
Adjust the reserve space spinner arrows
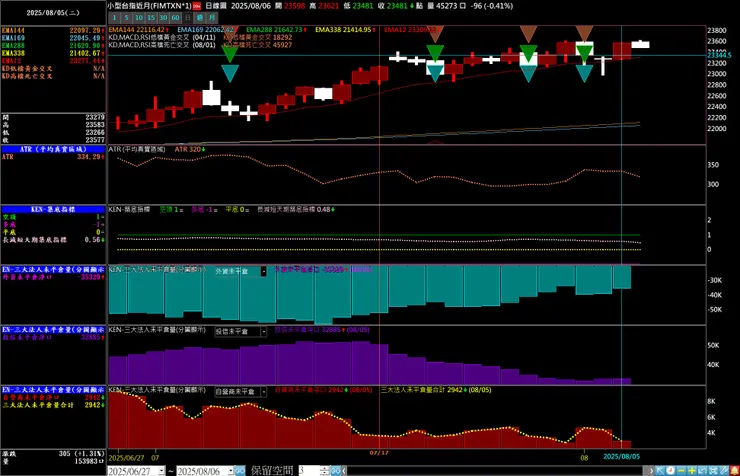(x=325, y=470)
